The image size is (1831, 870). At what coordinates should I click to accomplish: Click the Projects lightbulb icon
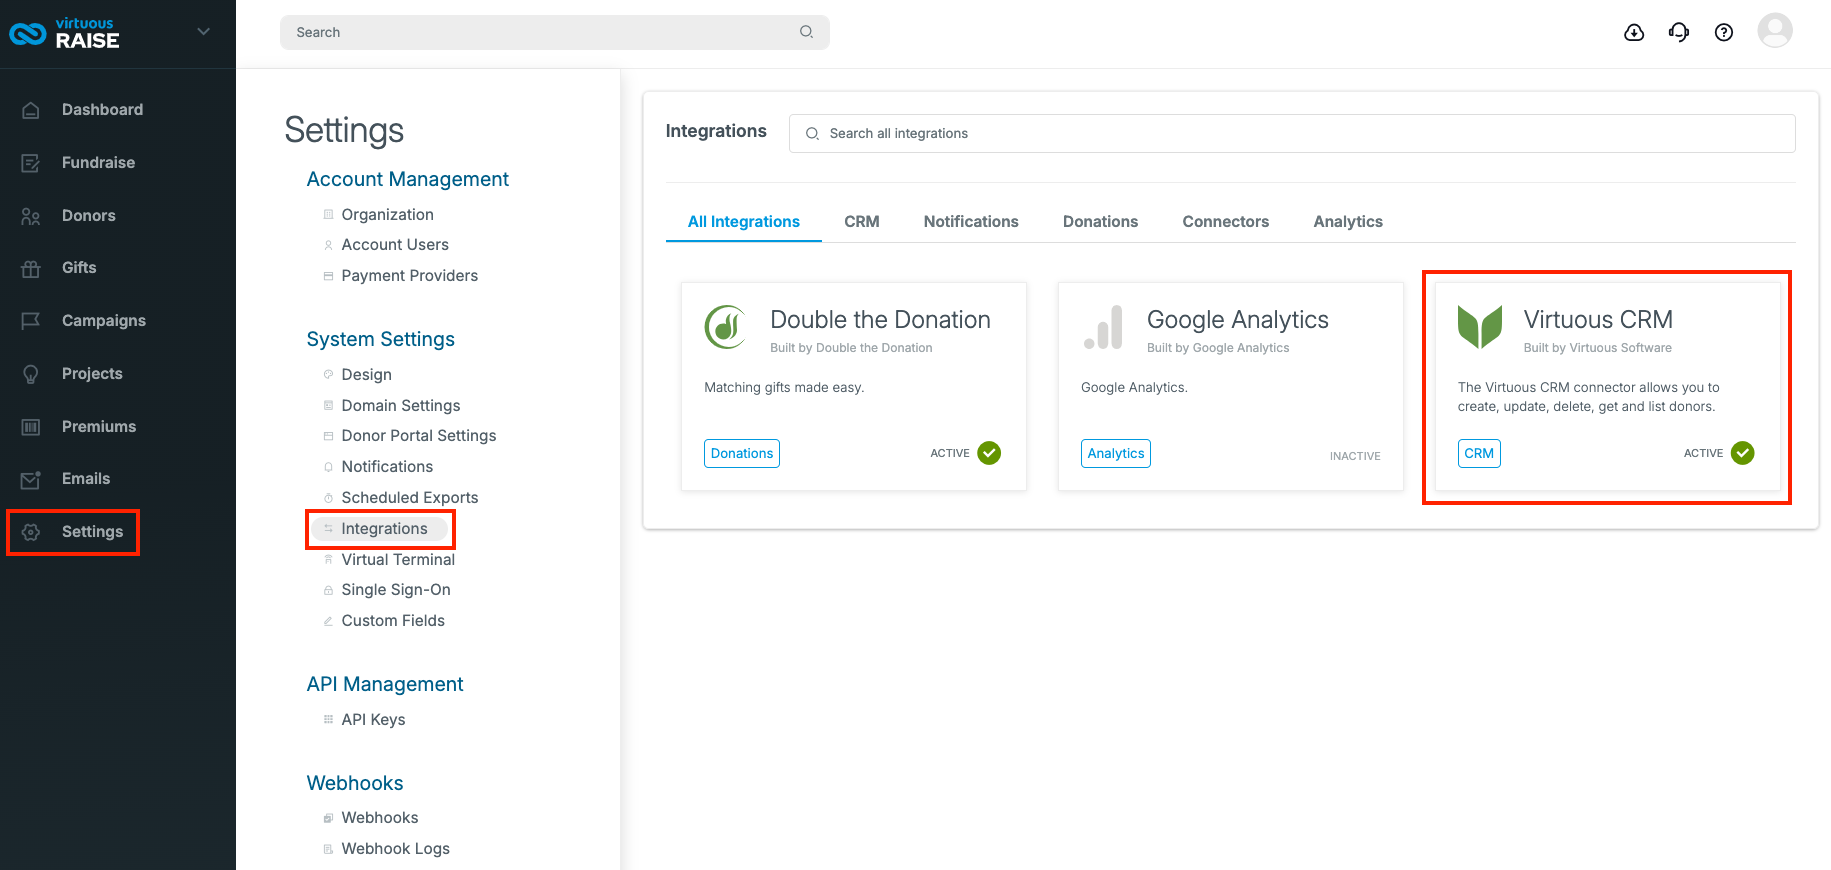[31, 374]
